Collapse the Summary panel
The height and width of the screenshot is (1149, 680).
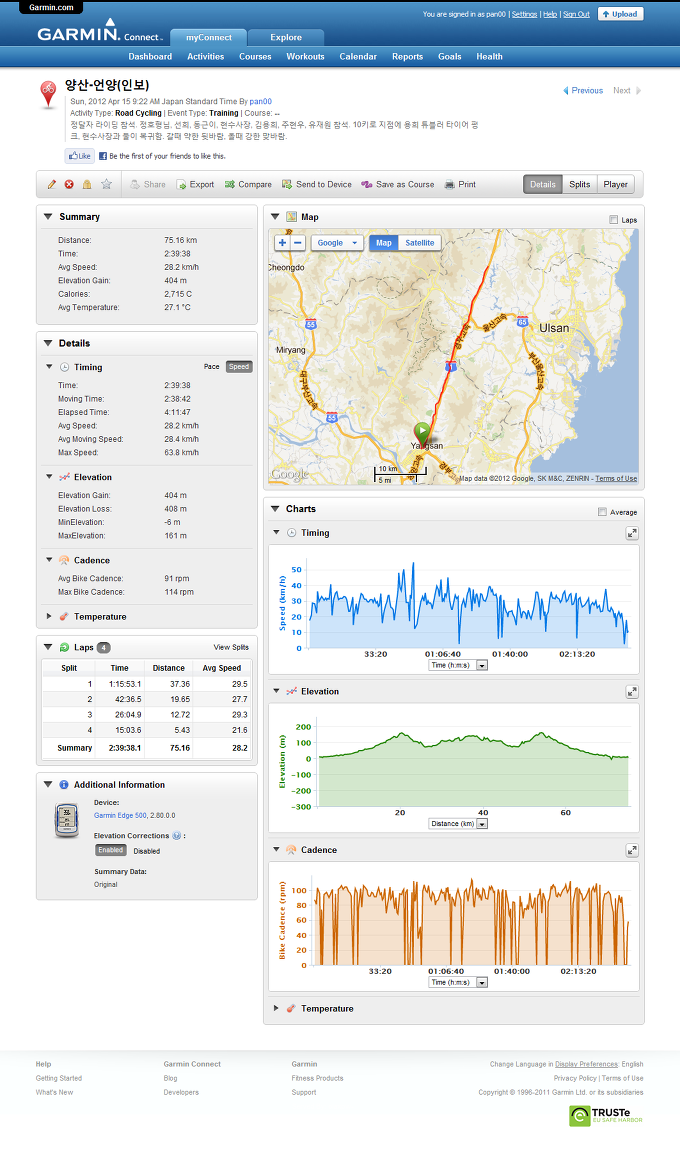pos(48,217)
